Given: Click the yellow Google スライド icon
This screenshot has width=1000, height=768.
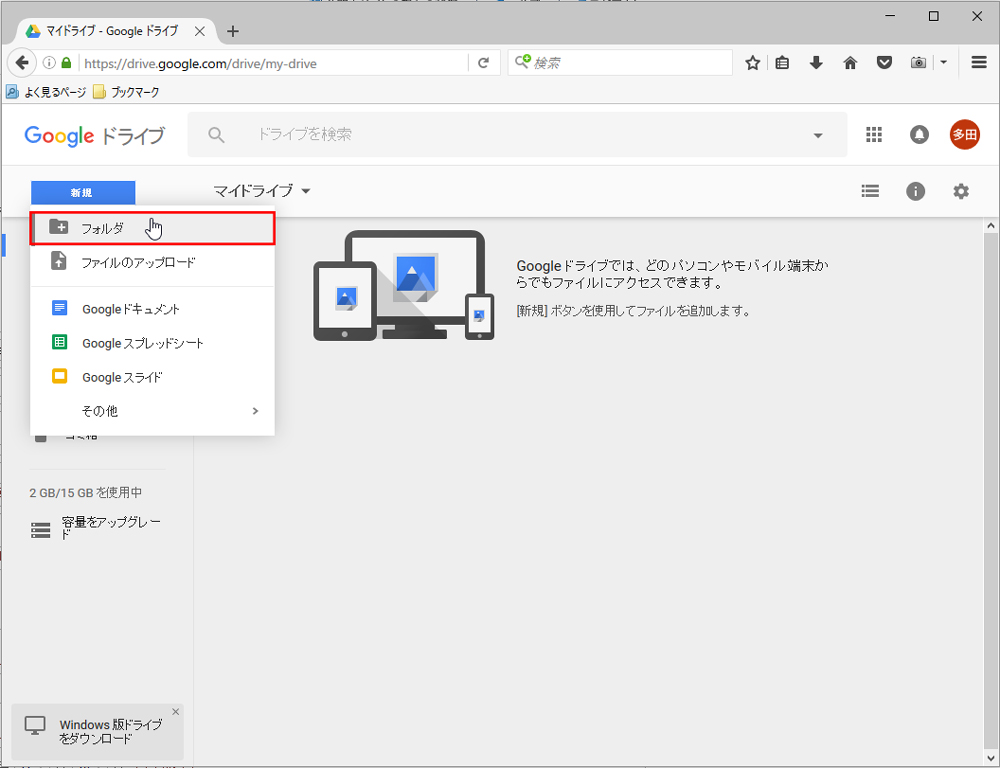Looking at the screenshot, I should (59, 376).
